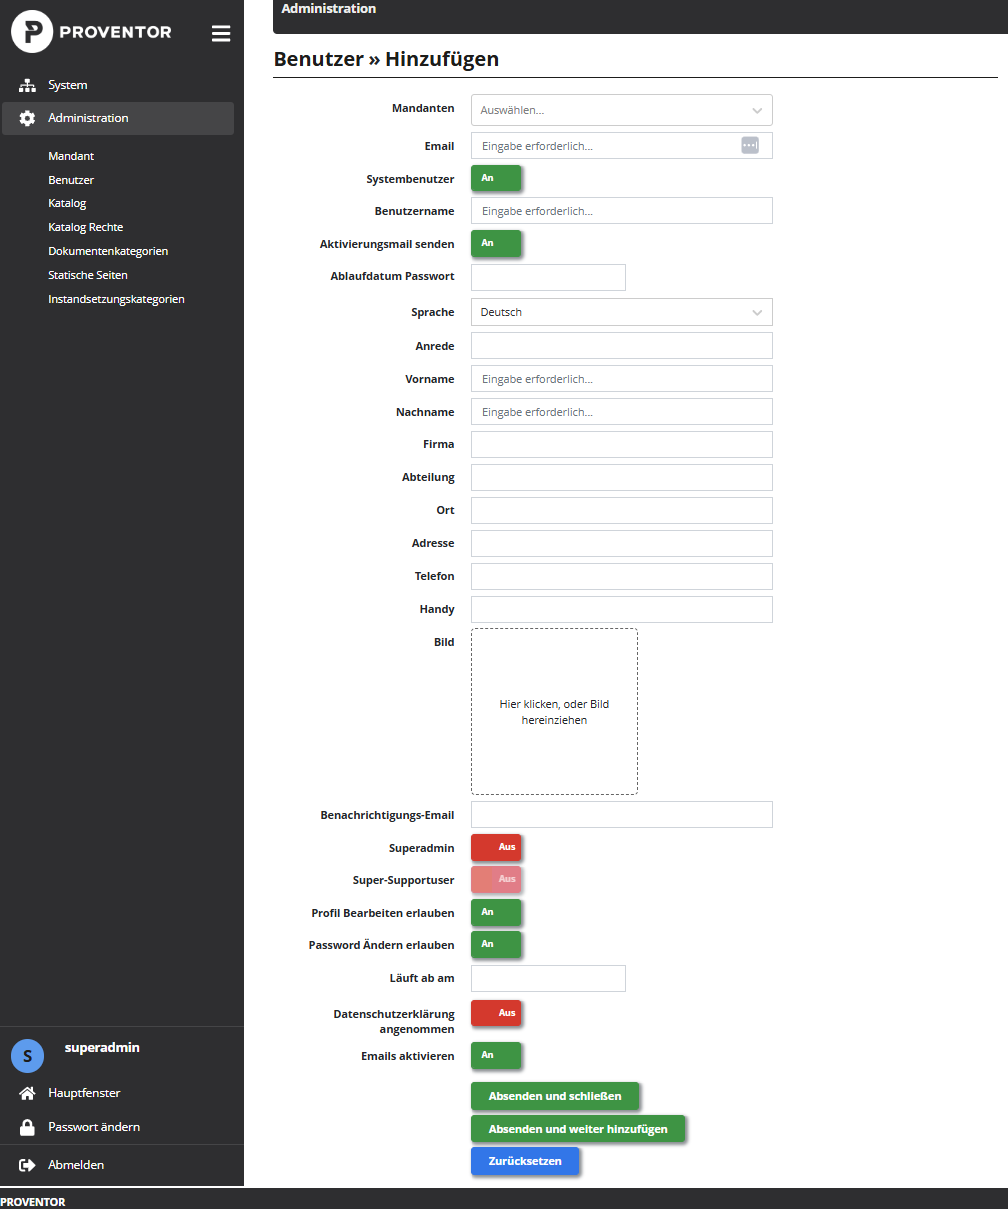The width and height of the screenshot is (1008, 1209).
Task: Click the System network icon
Action: click(28, 85)
